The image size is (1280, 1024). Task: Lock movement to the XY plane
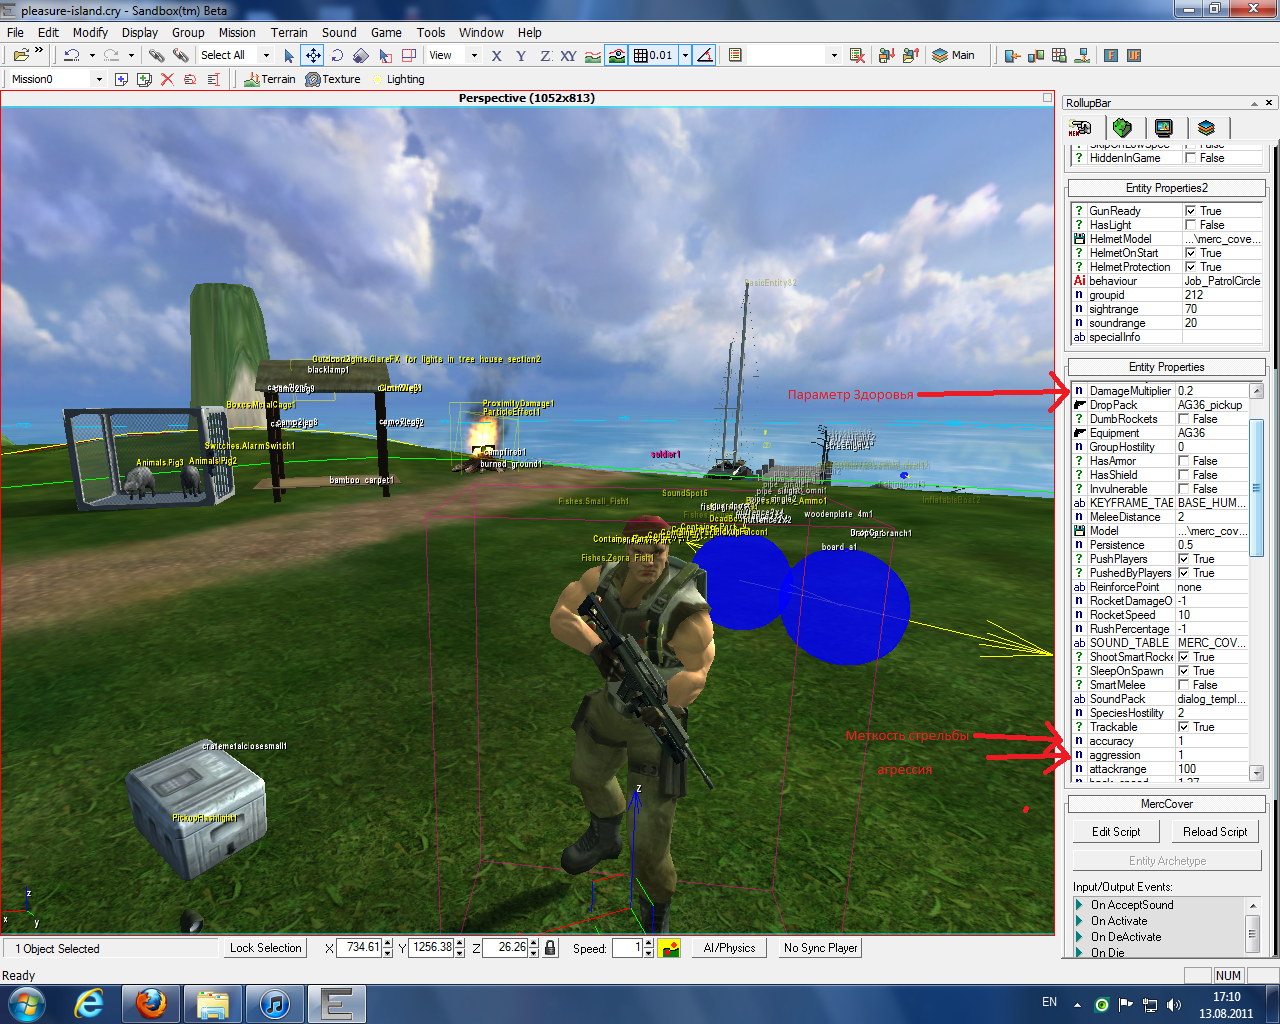[568, 56]
